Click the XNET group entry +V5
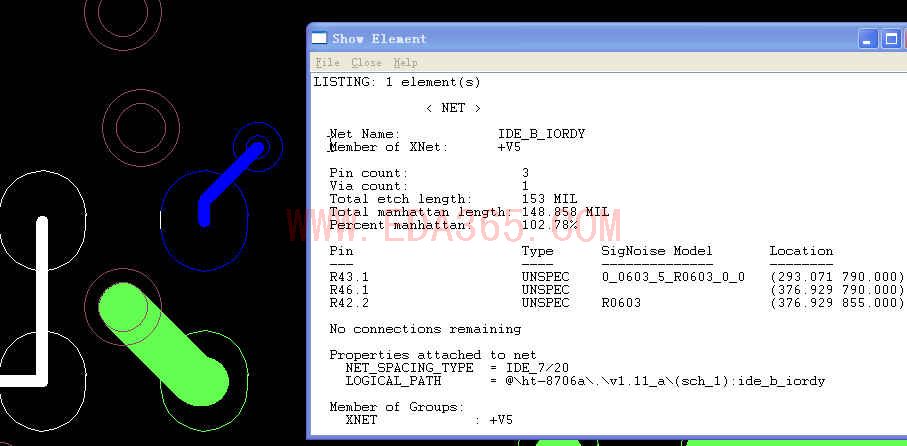The height and width of the screenshot is (446, 907). click(x=501, y=420)
